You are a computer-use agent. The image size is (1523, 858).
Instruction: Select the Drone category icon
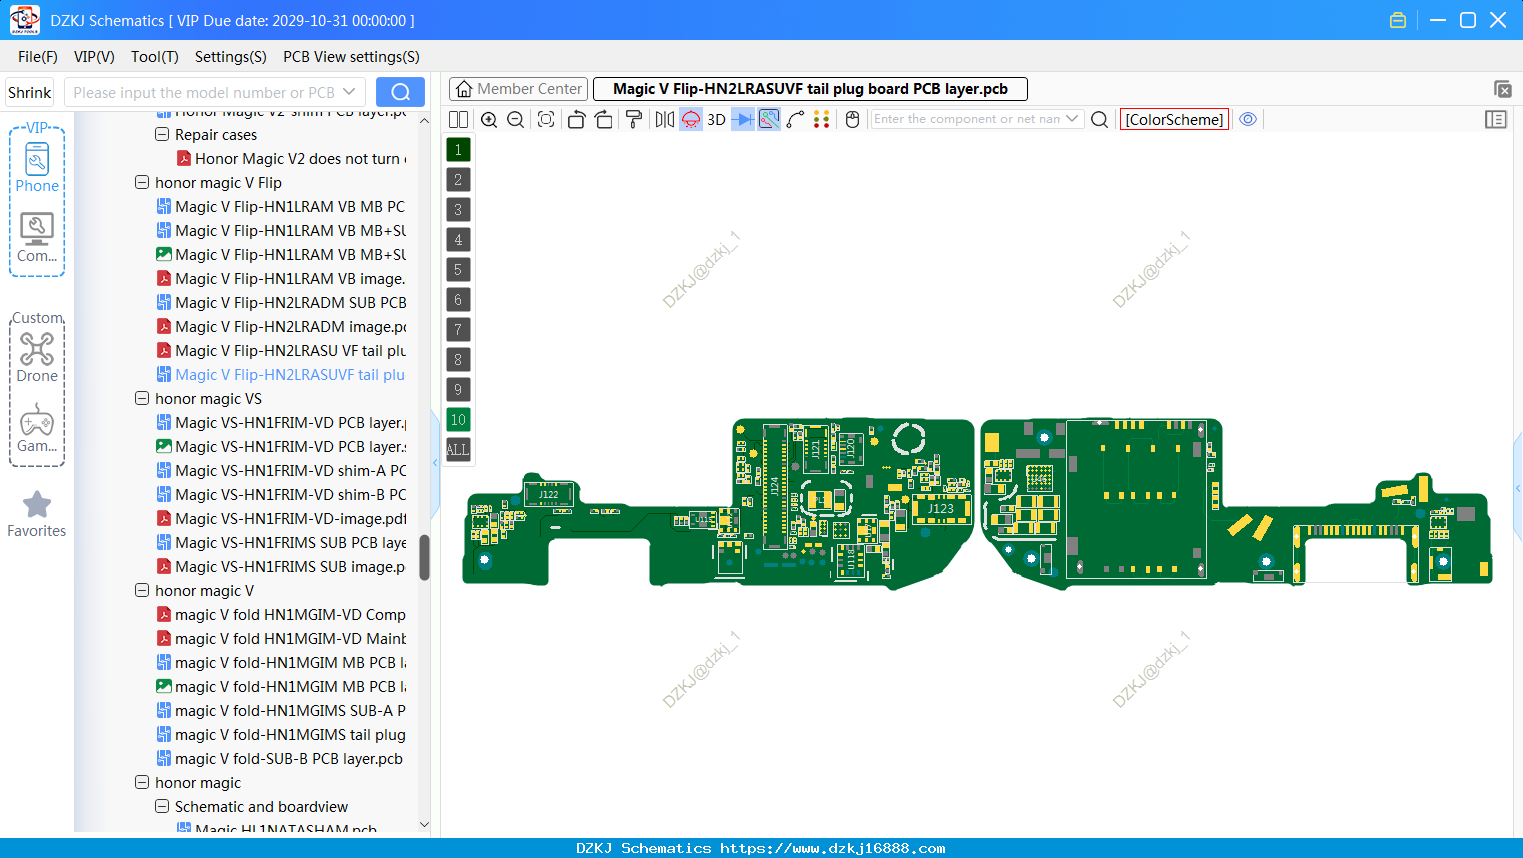point(37,358)
